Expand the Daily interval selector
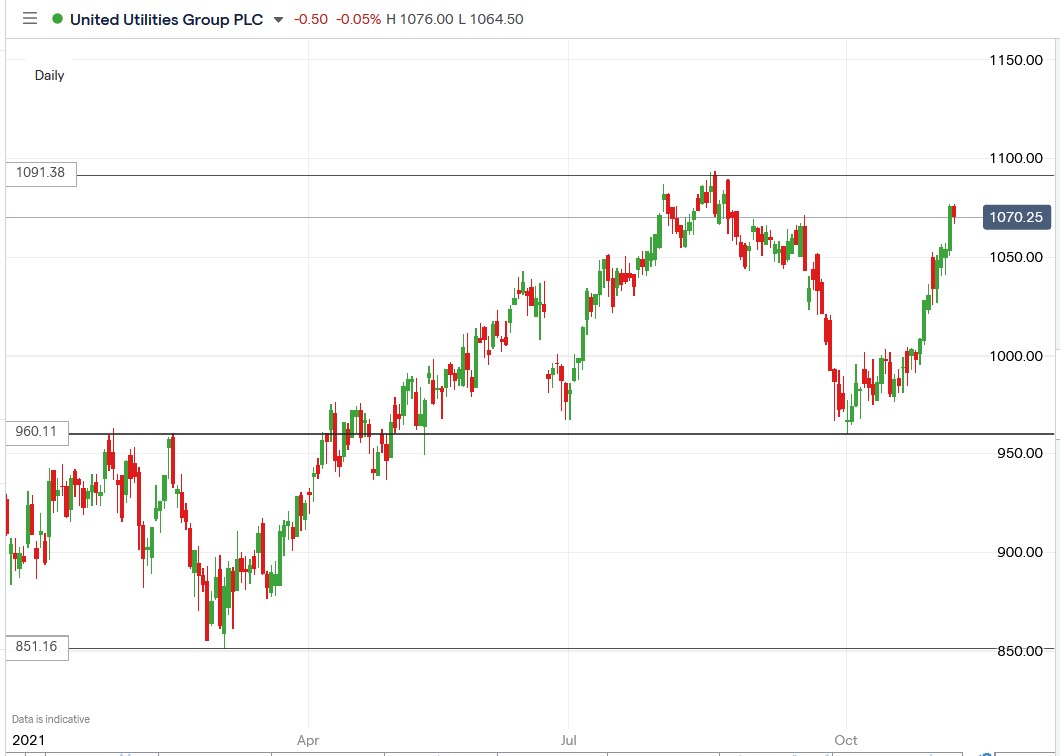Screen dimensions: 1060x756 click(x=49, y=75)
